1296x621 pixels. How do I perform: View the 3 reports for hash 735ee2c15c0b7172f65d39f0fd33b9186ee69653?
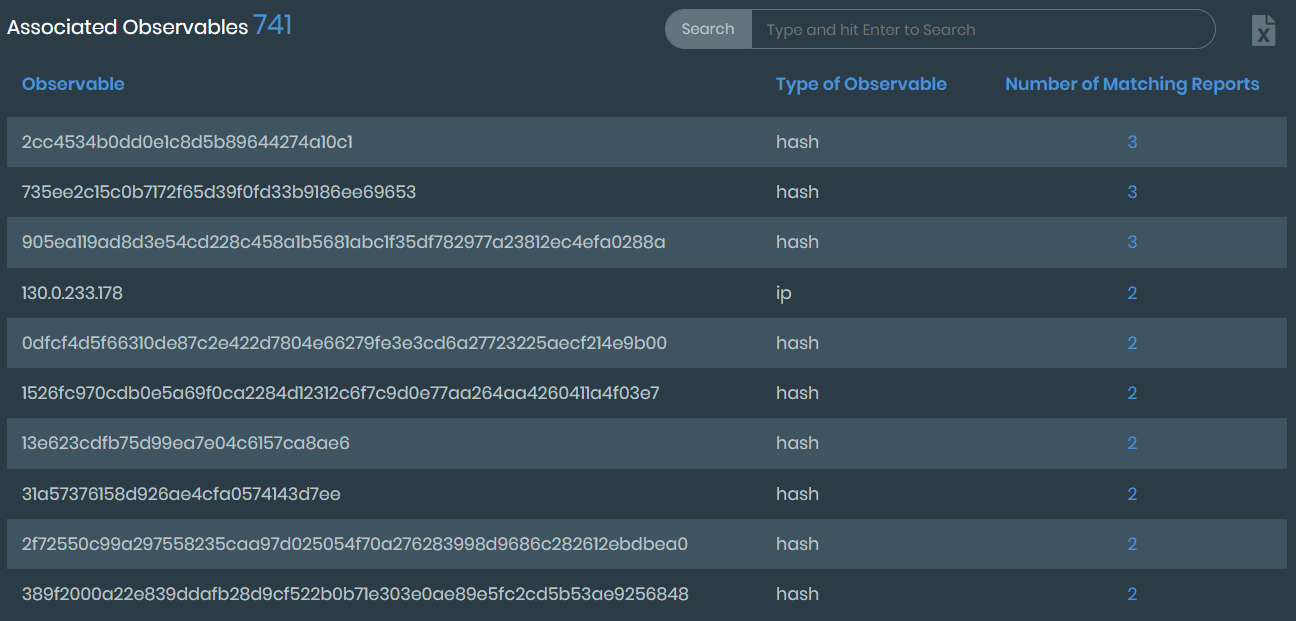(x=1132, y=192)
